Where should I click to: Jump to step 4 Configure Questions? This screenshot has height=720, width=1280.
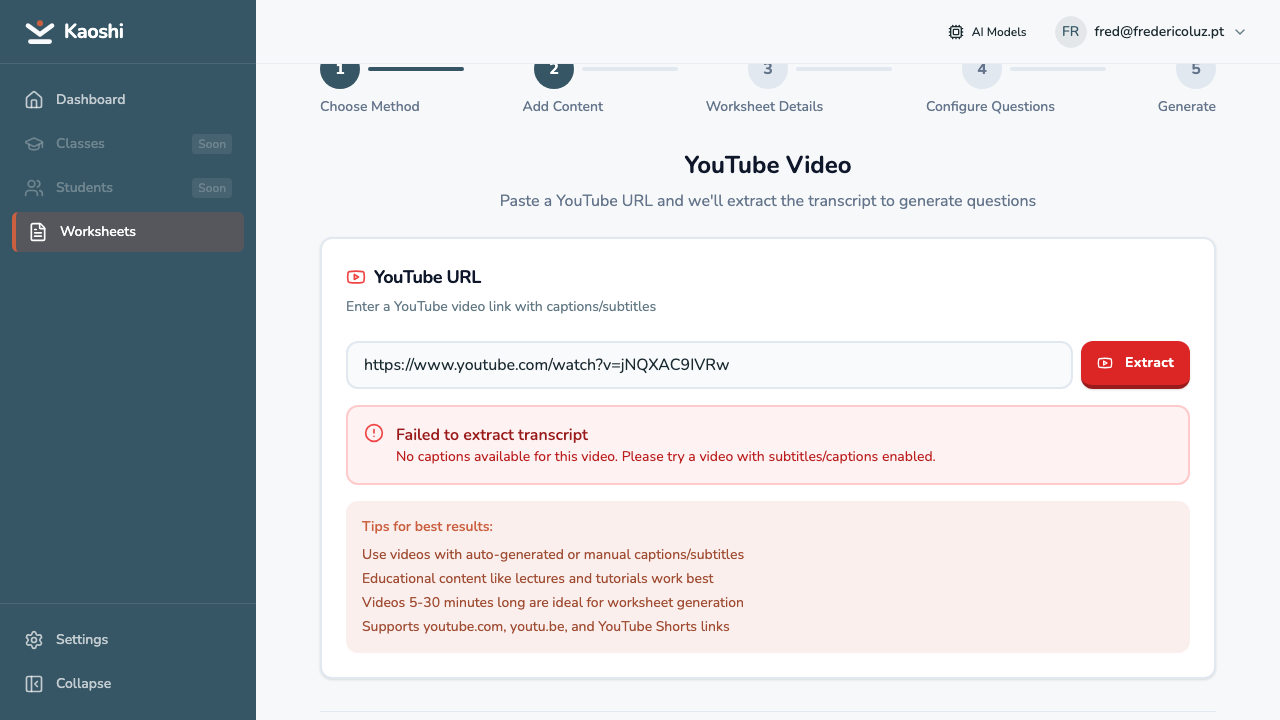point(981,72)
